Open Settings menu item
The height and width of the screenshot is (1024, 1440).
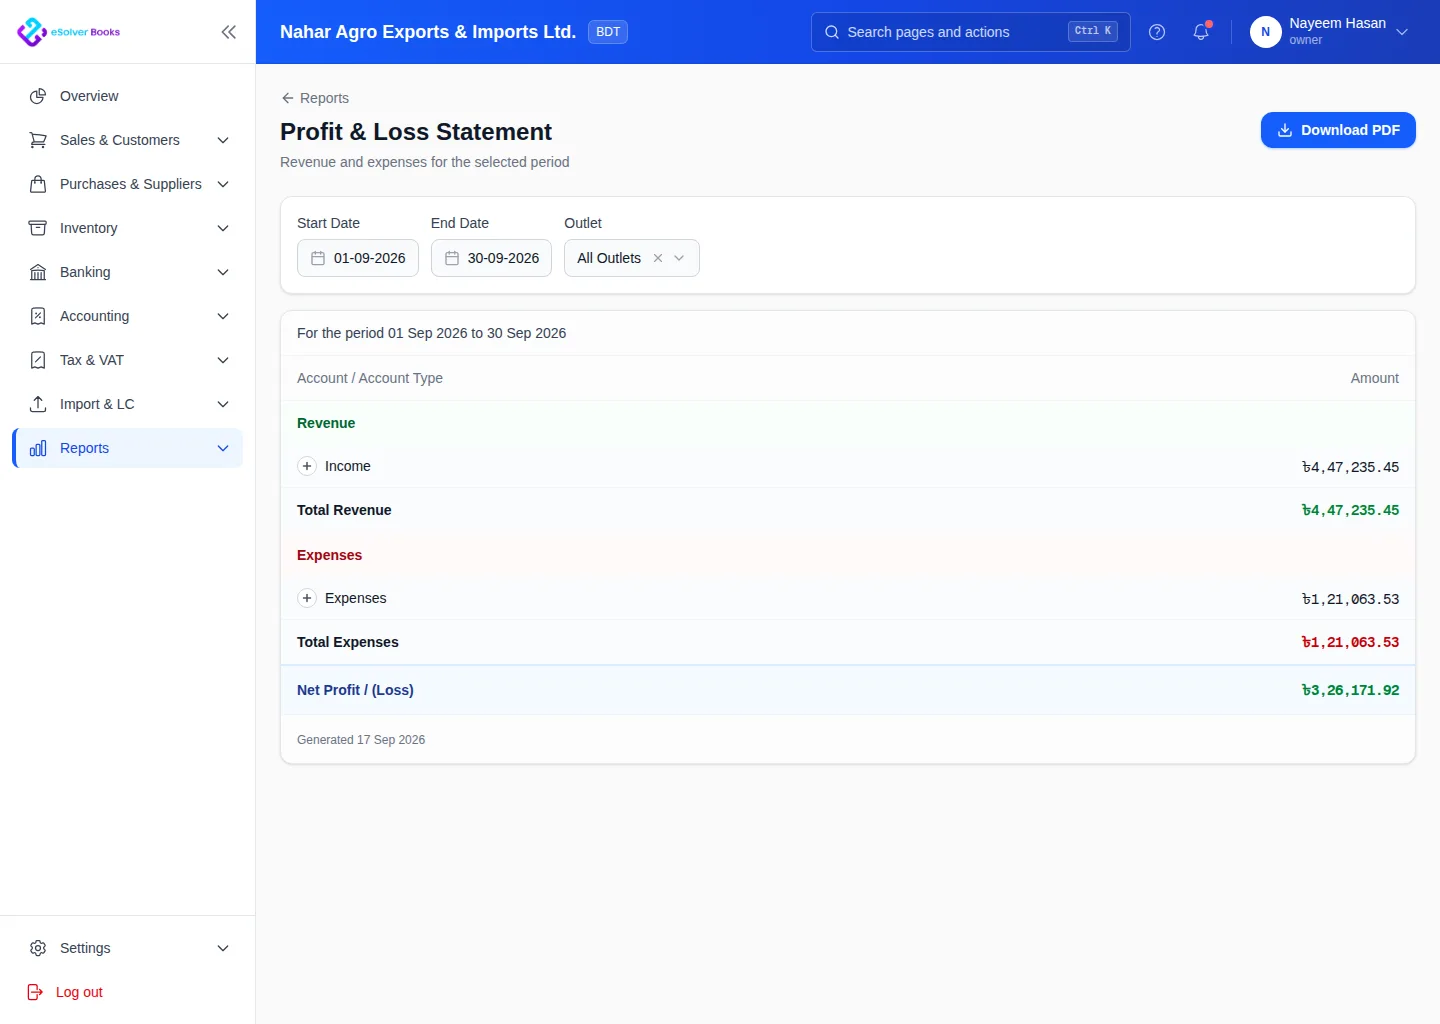[128, 948]
